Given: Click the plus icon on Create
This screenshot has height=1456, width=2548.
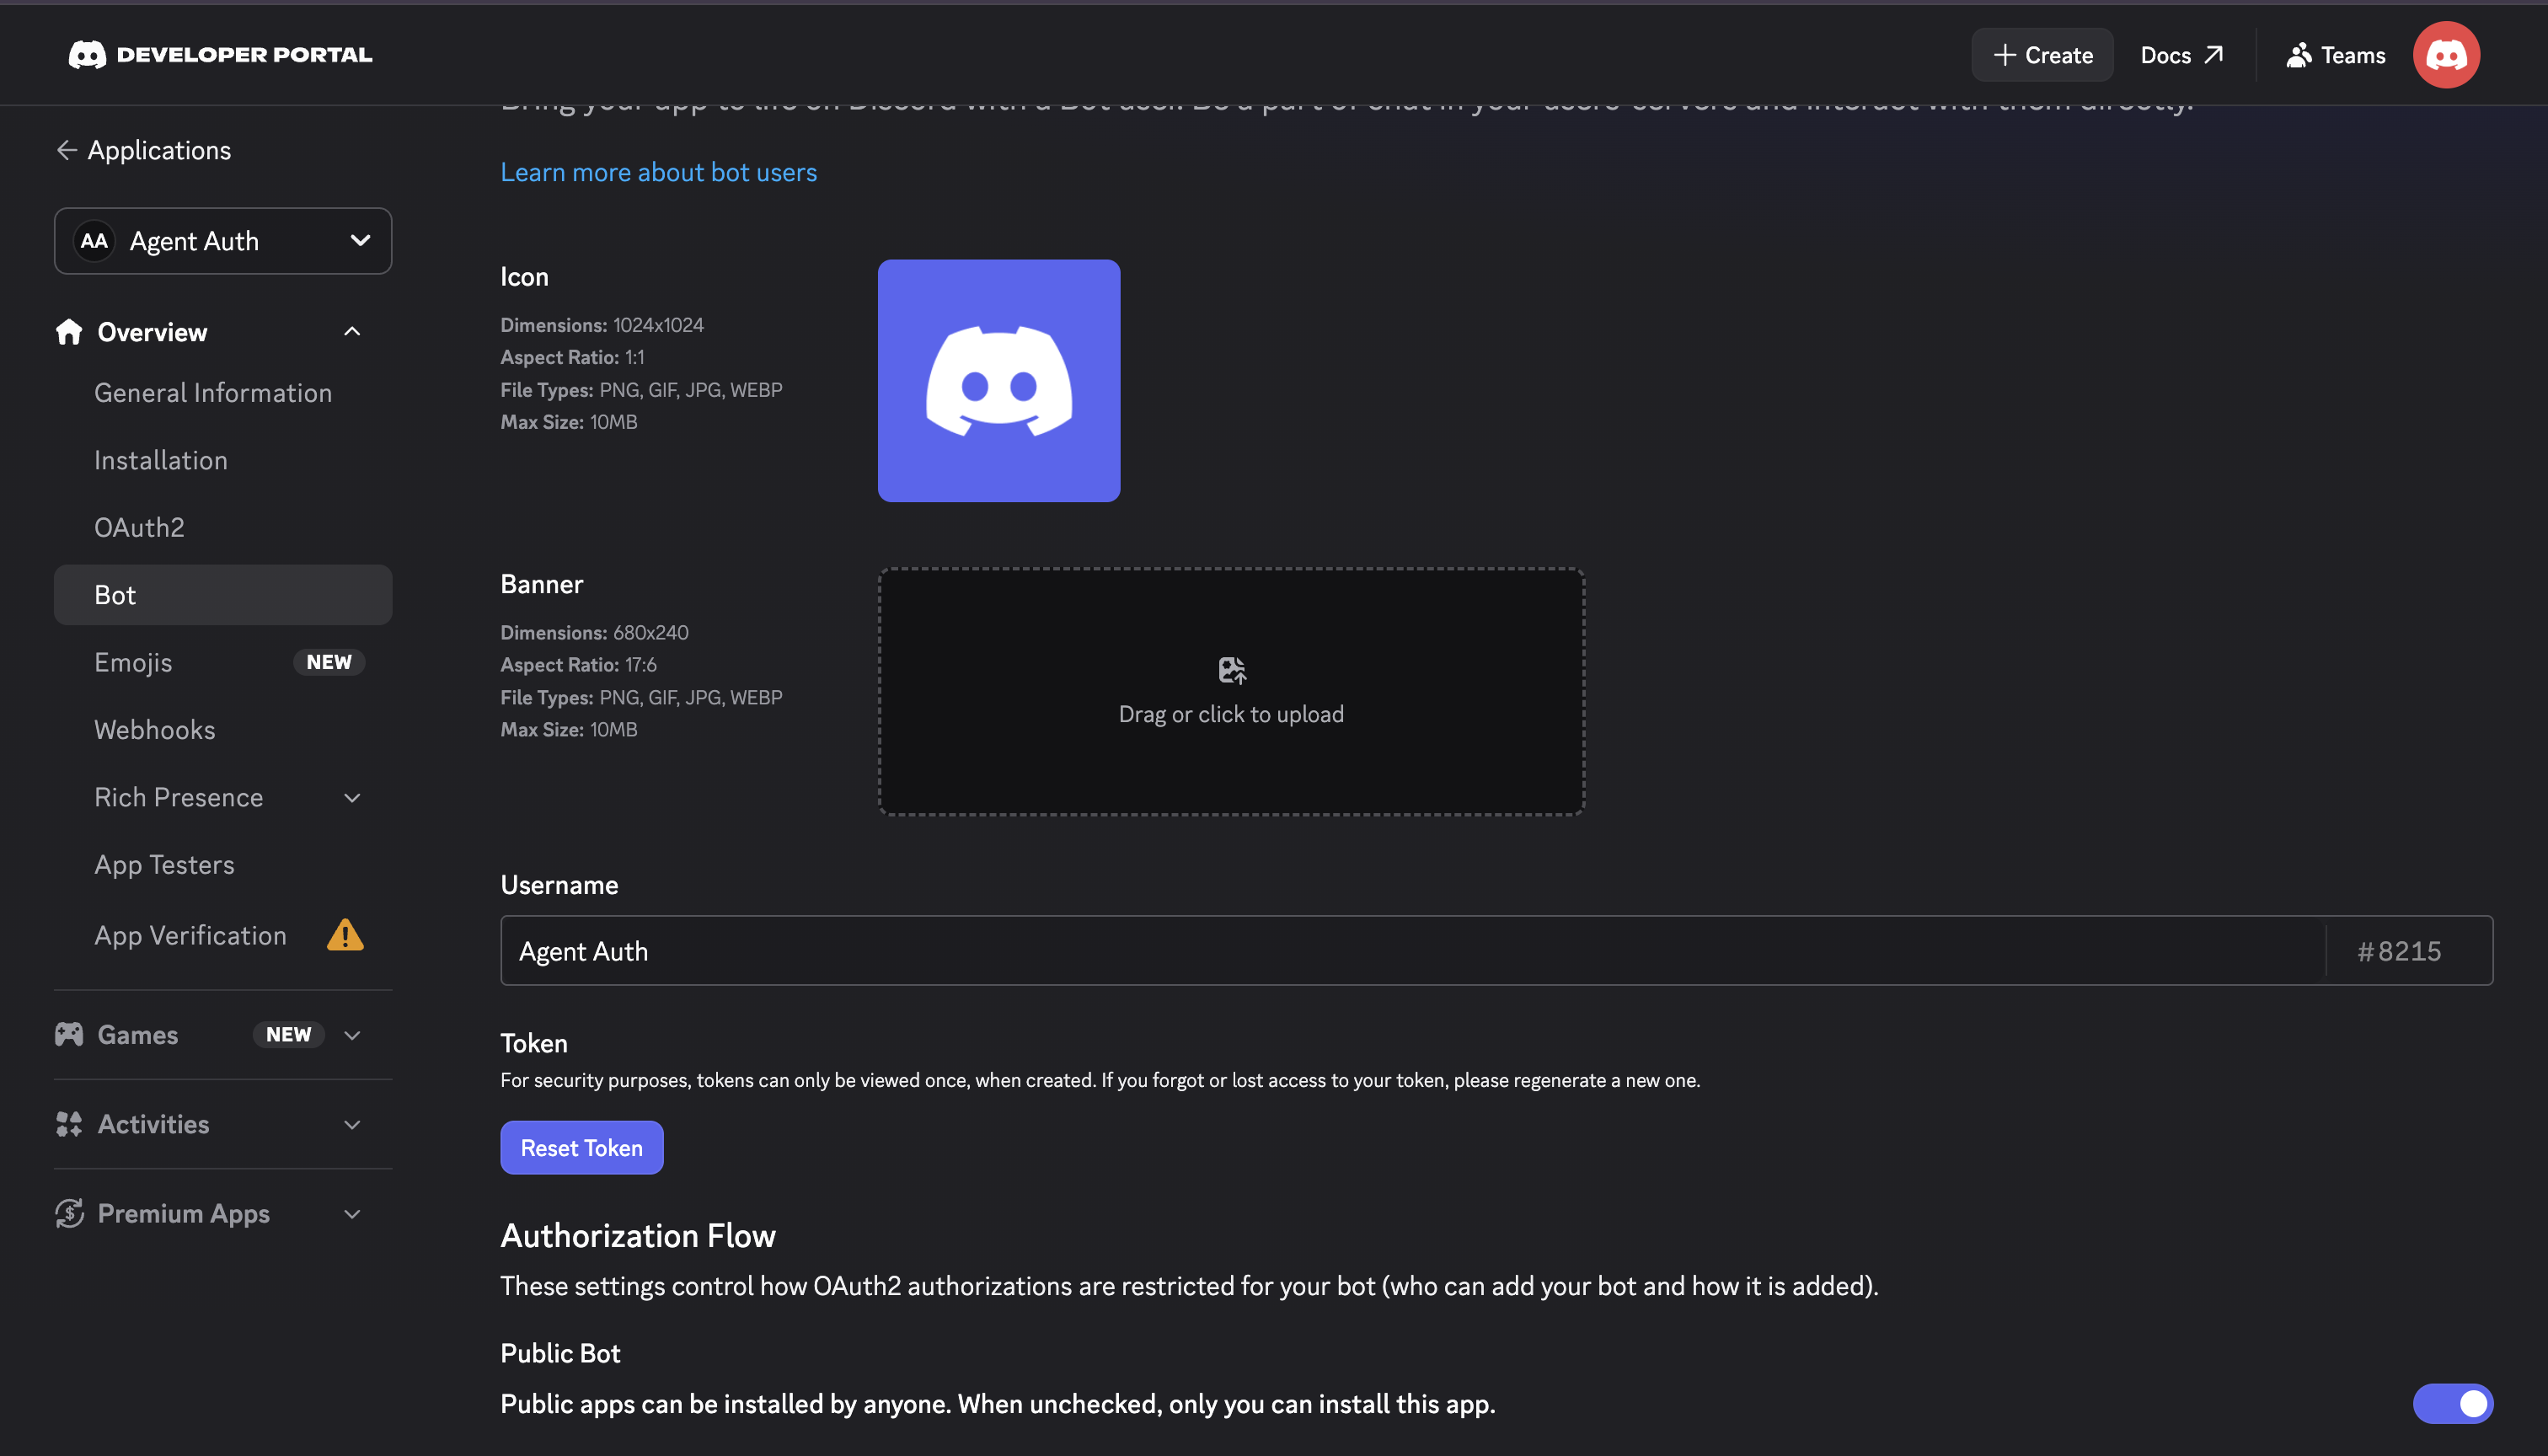Looking at the screenshot, I should (x=2004, y=55).
